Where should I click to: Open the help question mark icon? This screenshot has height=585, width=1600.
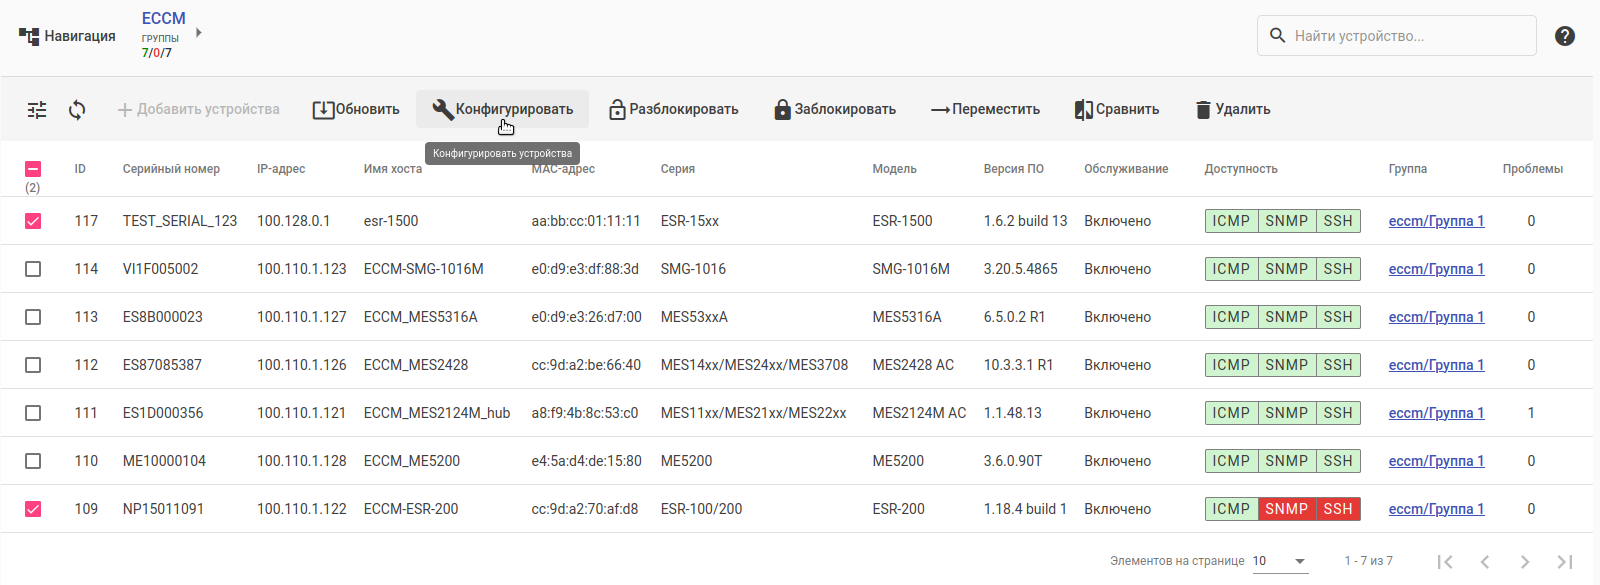(x=1565, y=36)
